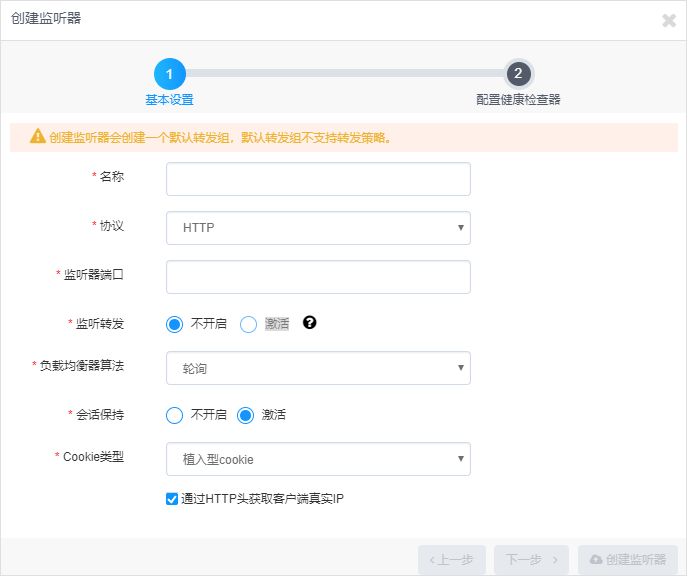Close the create listener dialog
687x576 pixels.
tap(669, 20)
